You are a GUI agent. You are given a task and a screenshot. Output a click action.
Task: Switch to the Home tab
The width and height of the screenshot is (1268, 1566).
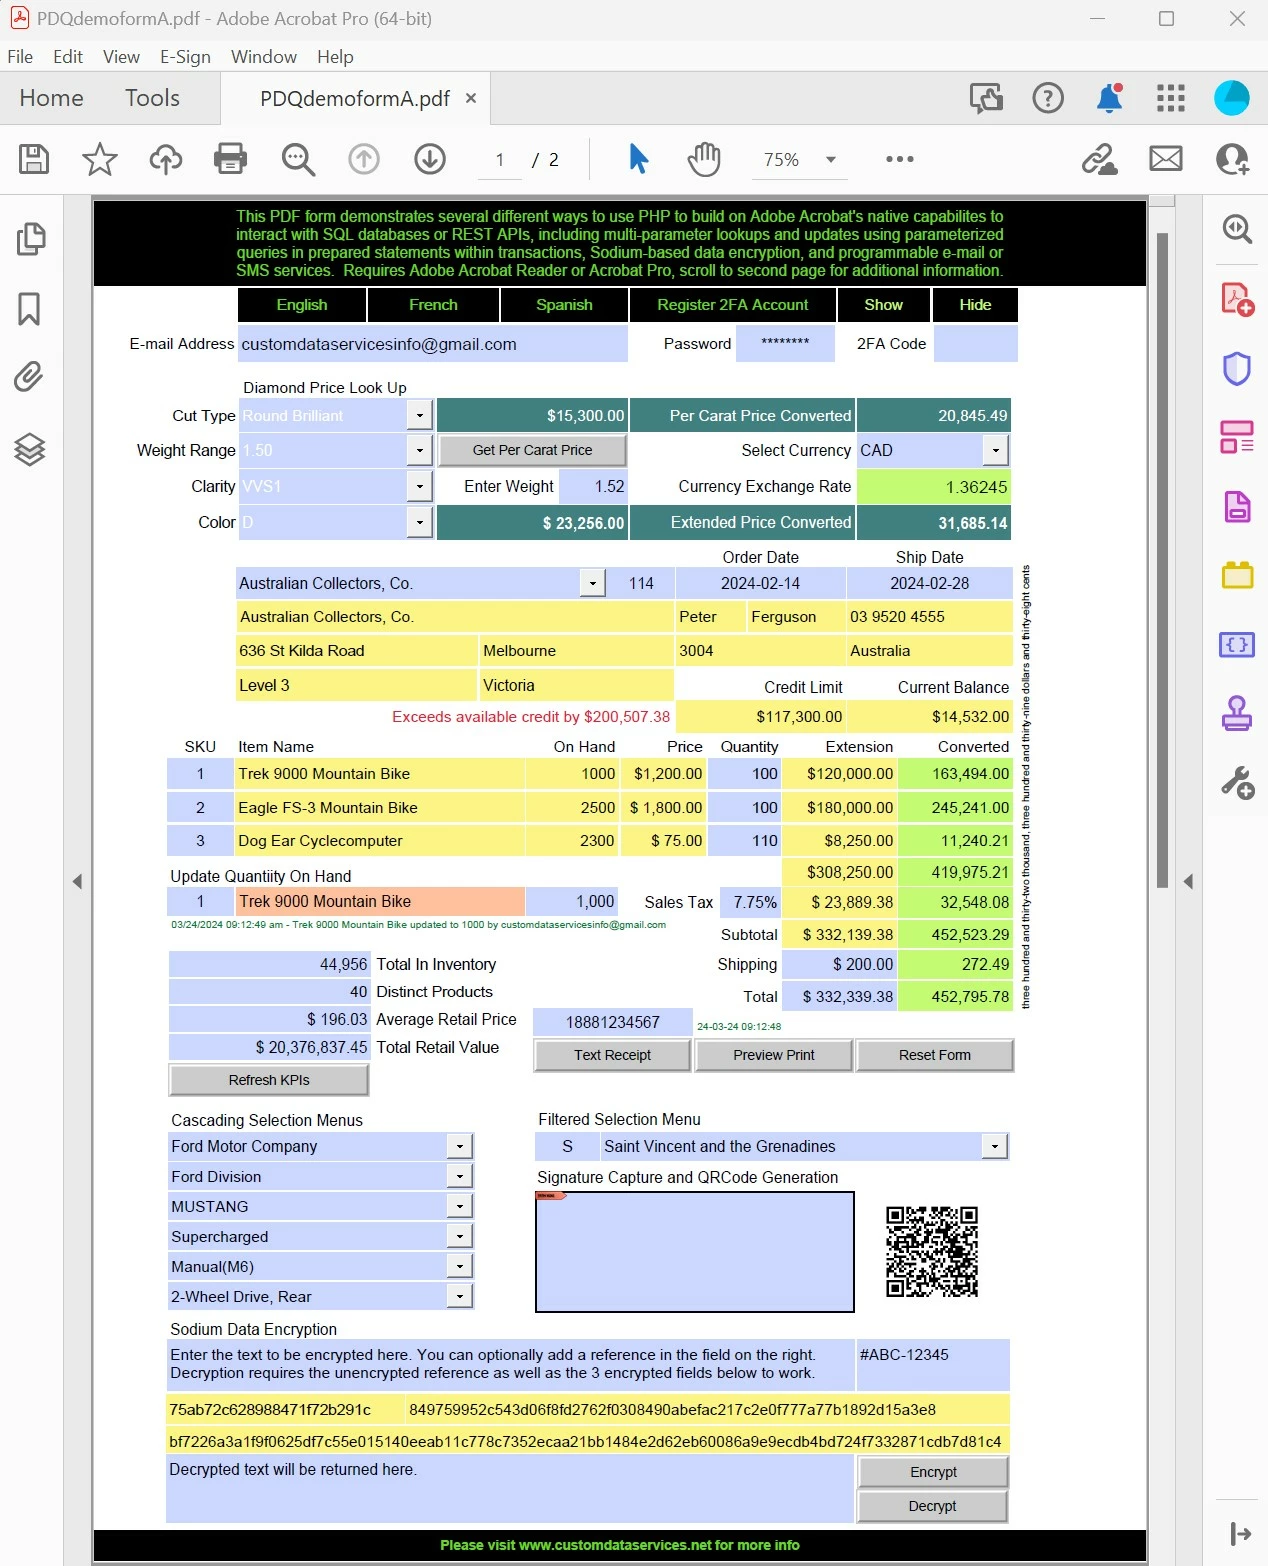click(x=51, y=98)
